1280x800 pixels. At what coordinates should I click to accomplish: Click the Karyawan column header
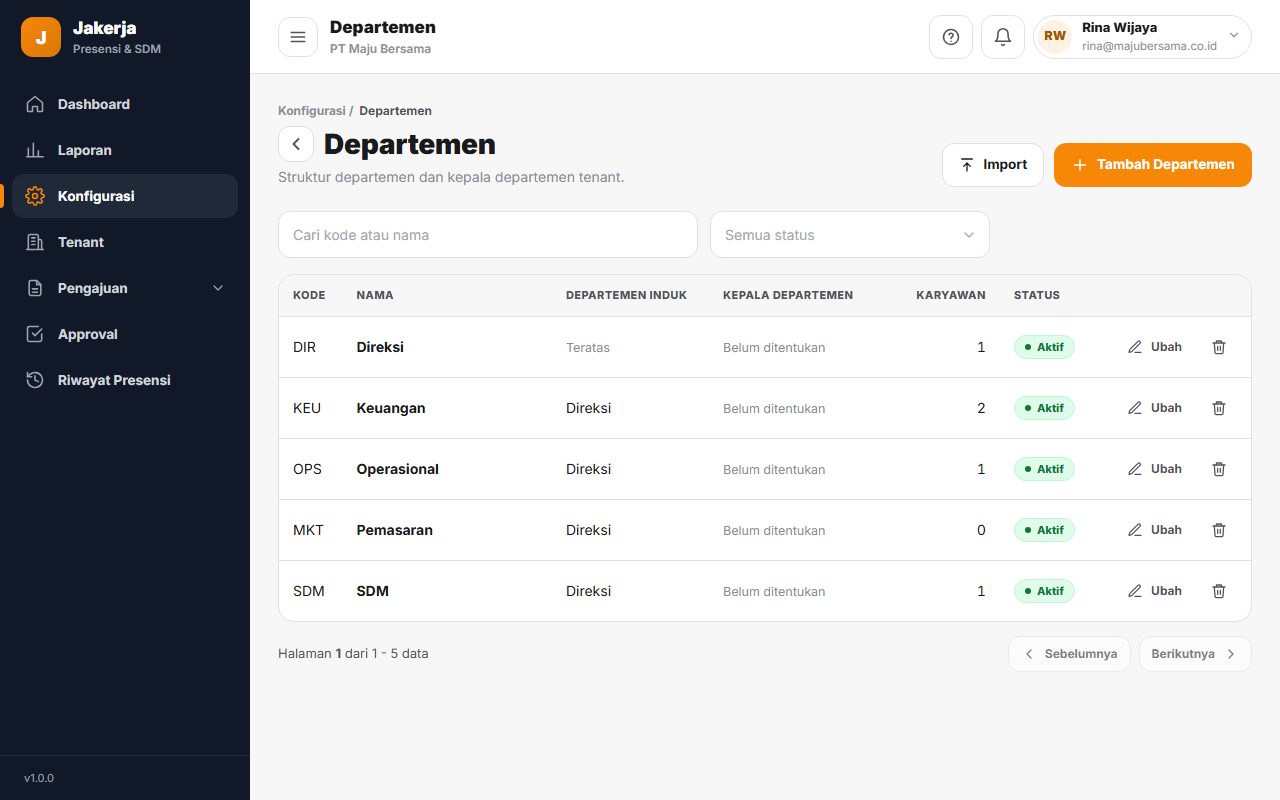tap(951, 295)
